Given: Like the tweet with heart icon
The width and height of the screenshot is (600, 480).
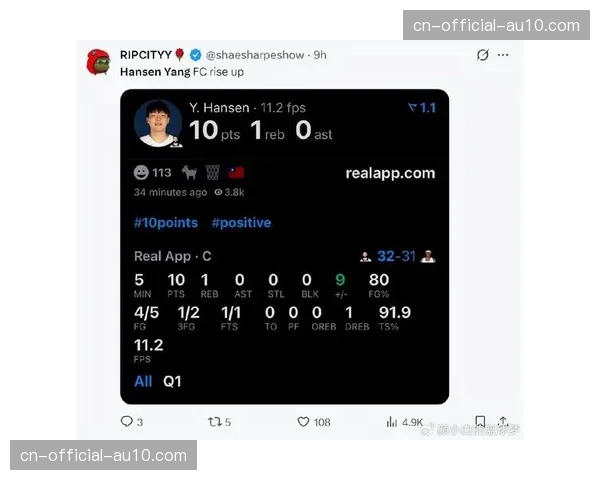Looking at the screenshot, I should (x=303, y=422).
